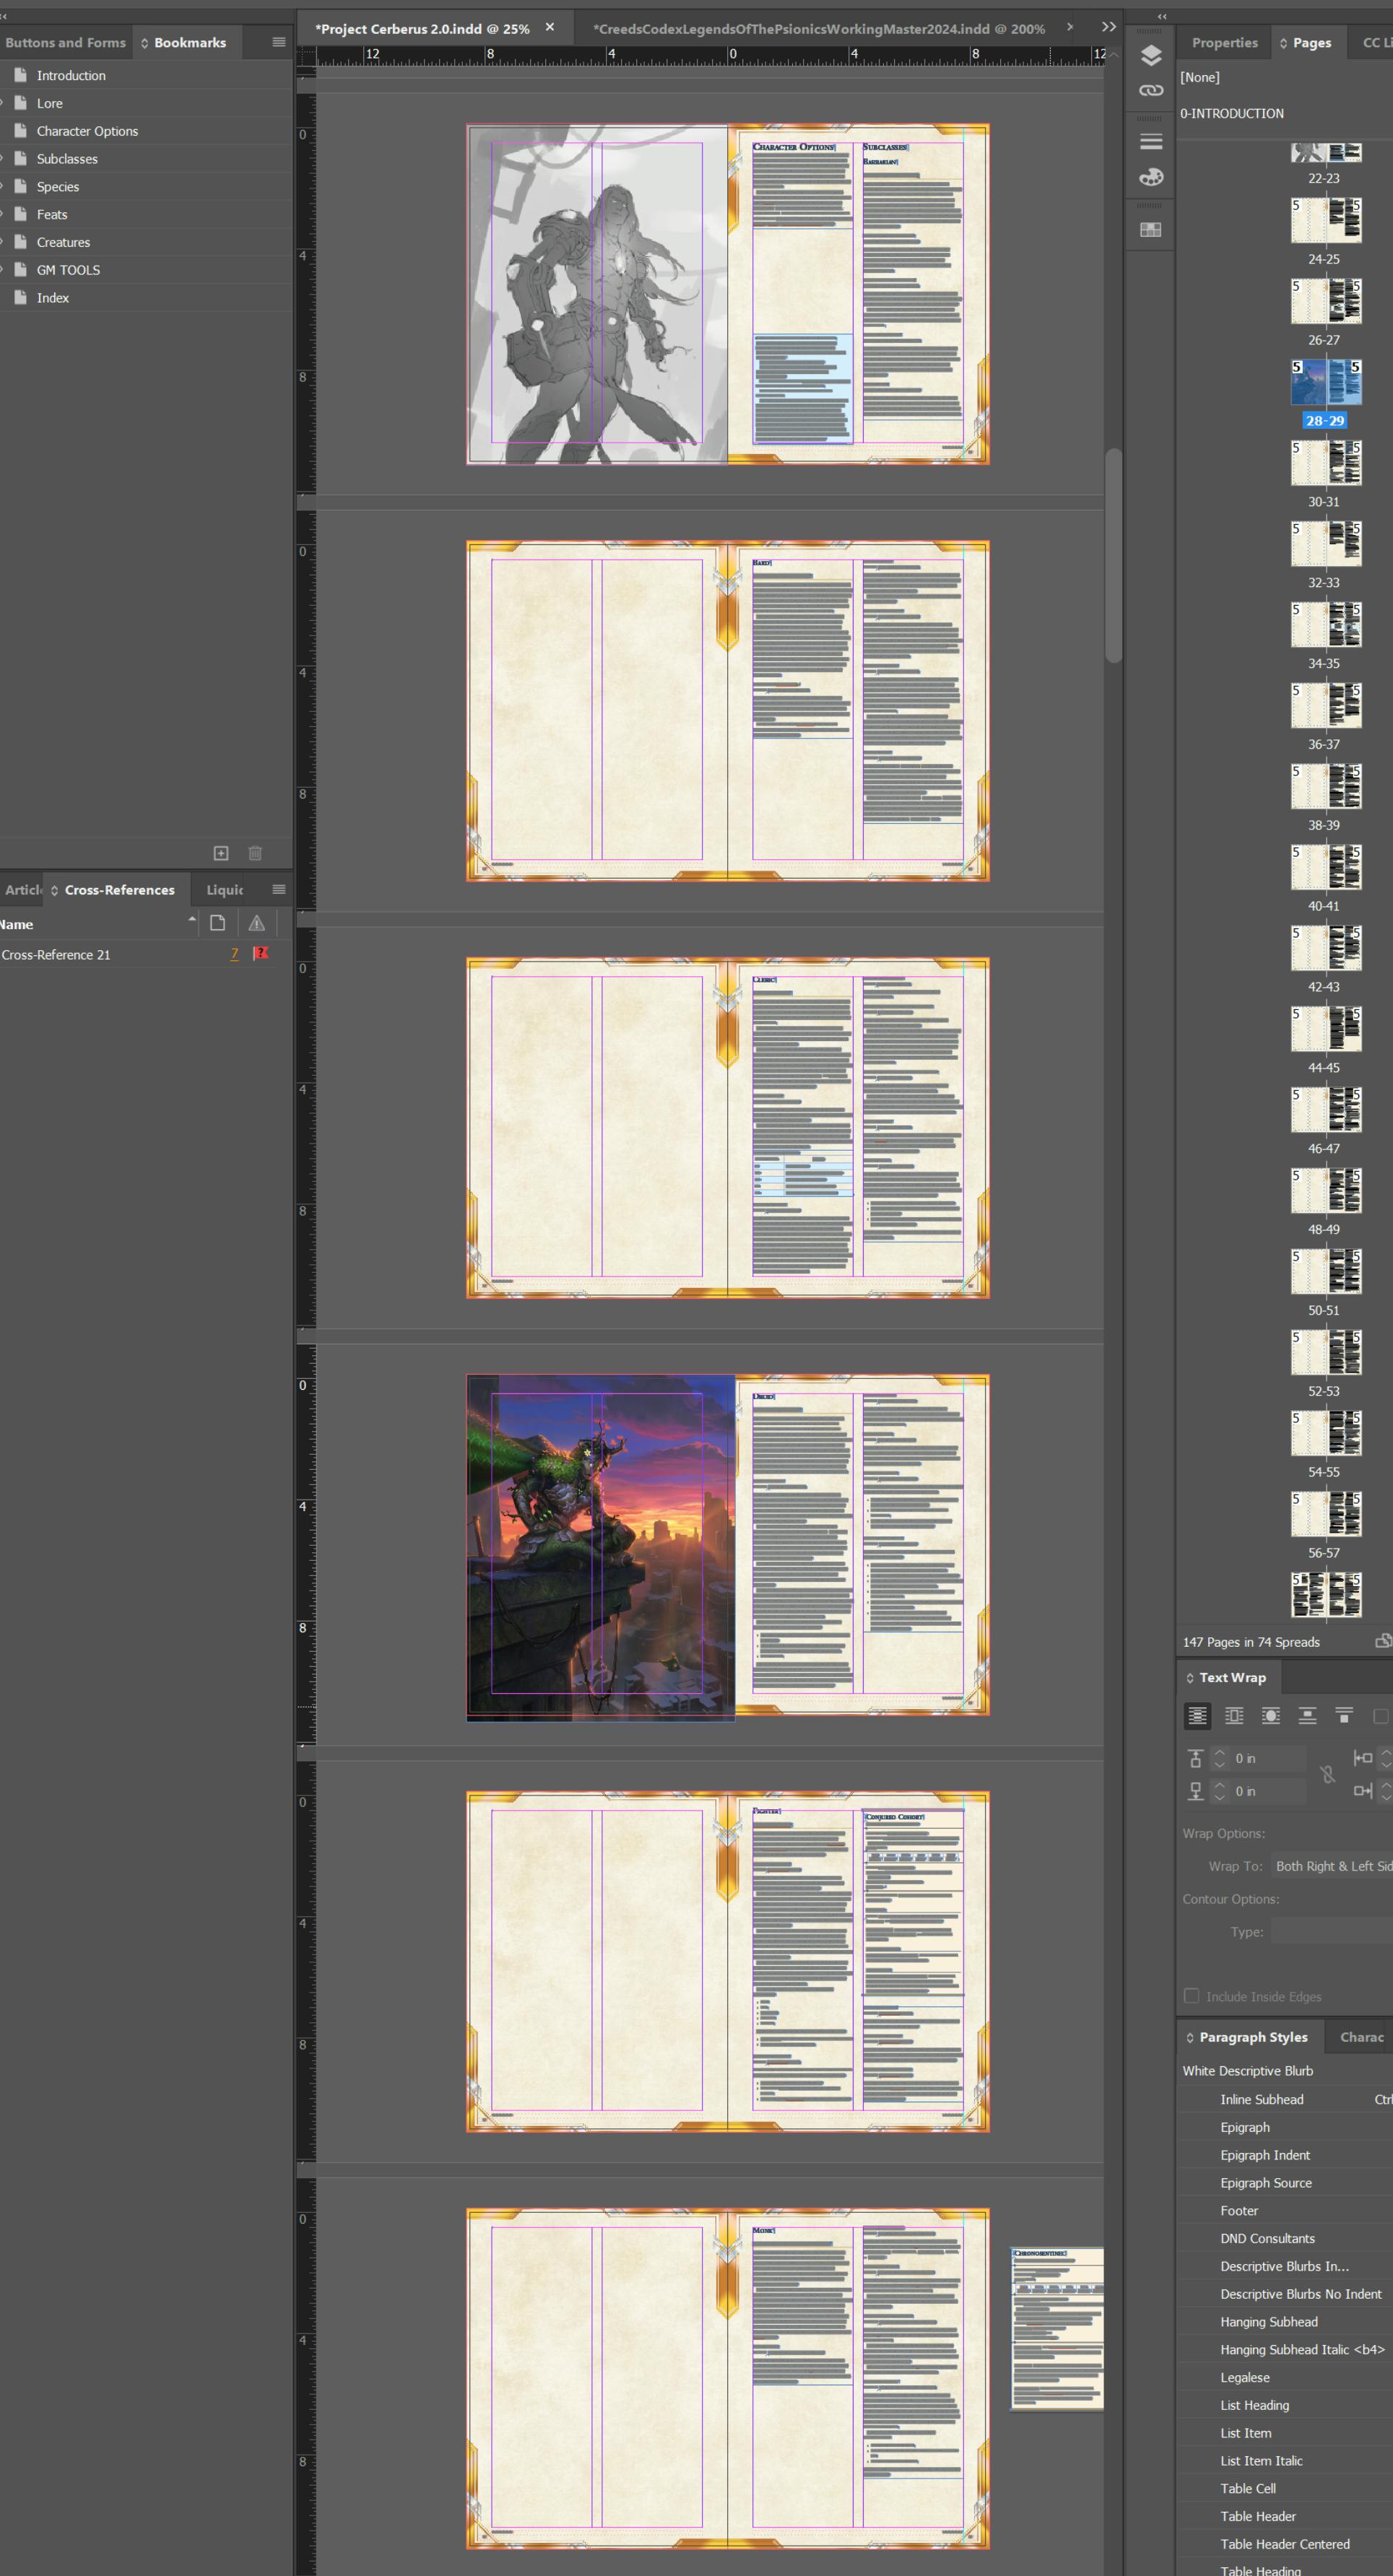
Task: Select Wrap around bounding box option
Action: pyautogui.click(x=1234, y=1716)
